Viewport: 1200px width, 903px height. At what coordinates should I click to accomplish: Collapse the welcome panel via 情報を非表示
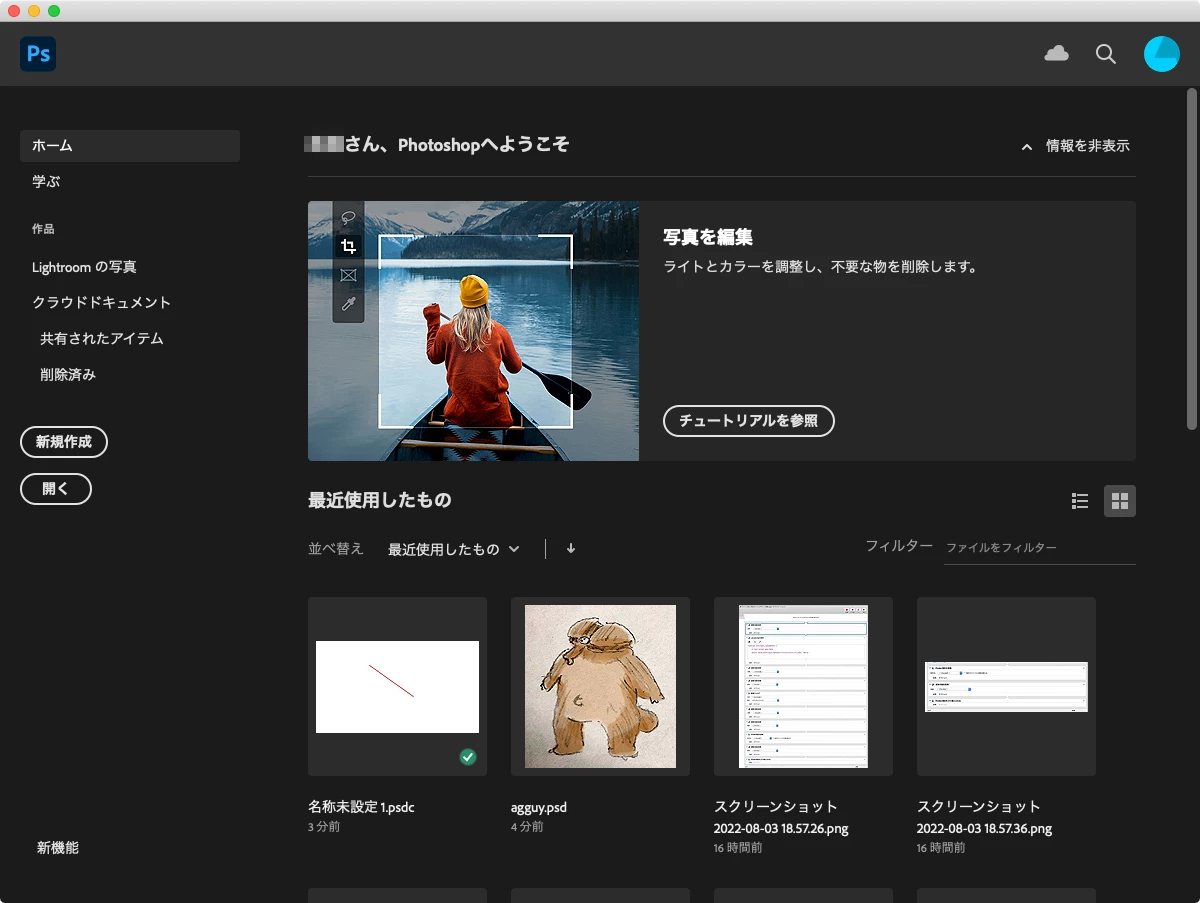click(x=1076, y=146)
